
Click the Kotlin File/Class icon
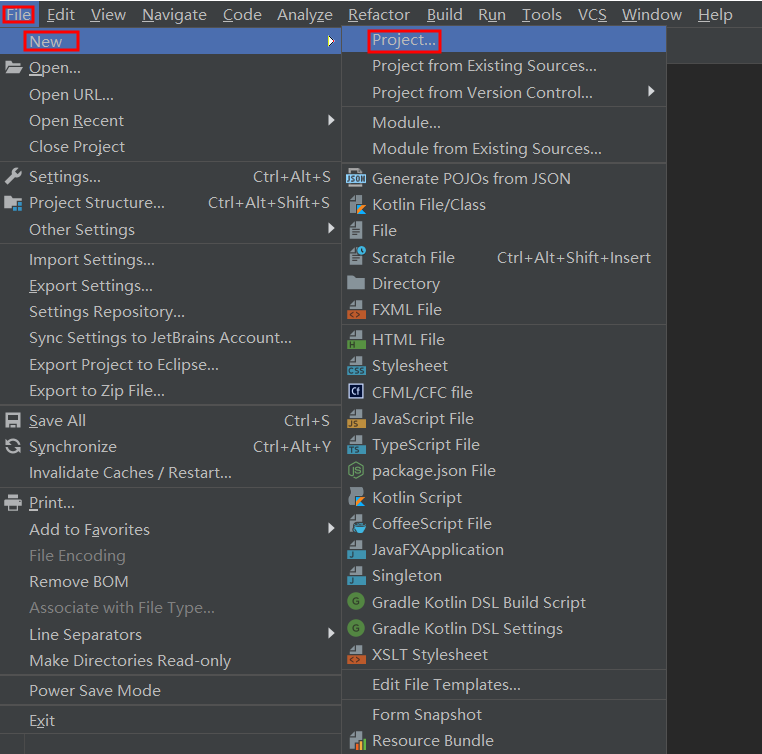tap(357, 205)
